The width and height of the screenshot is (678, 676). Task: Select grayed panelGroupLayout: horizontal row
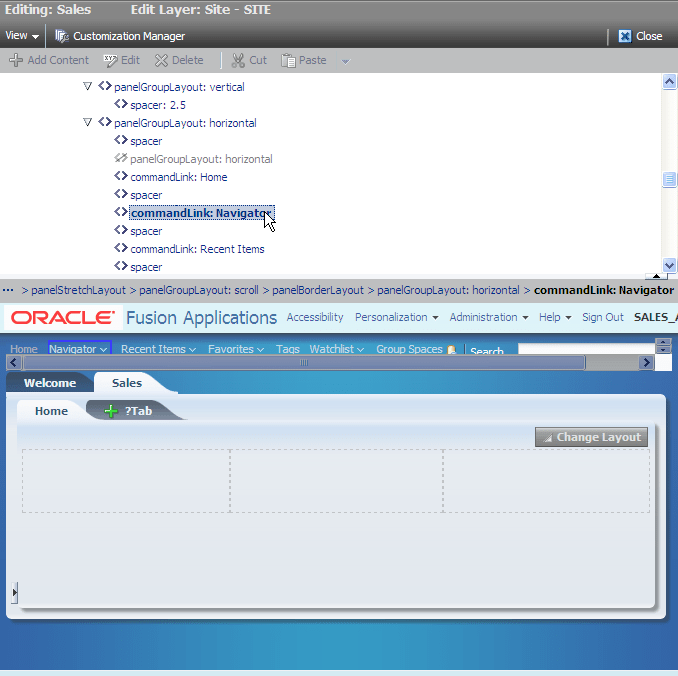[201, 159]
